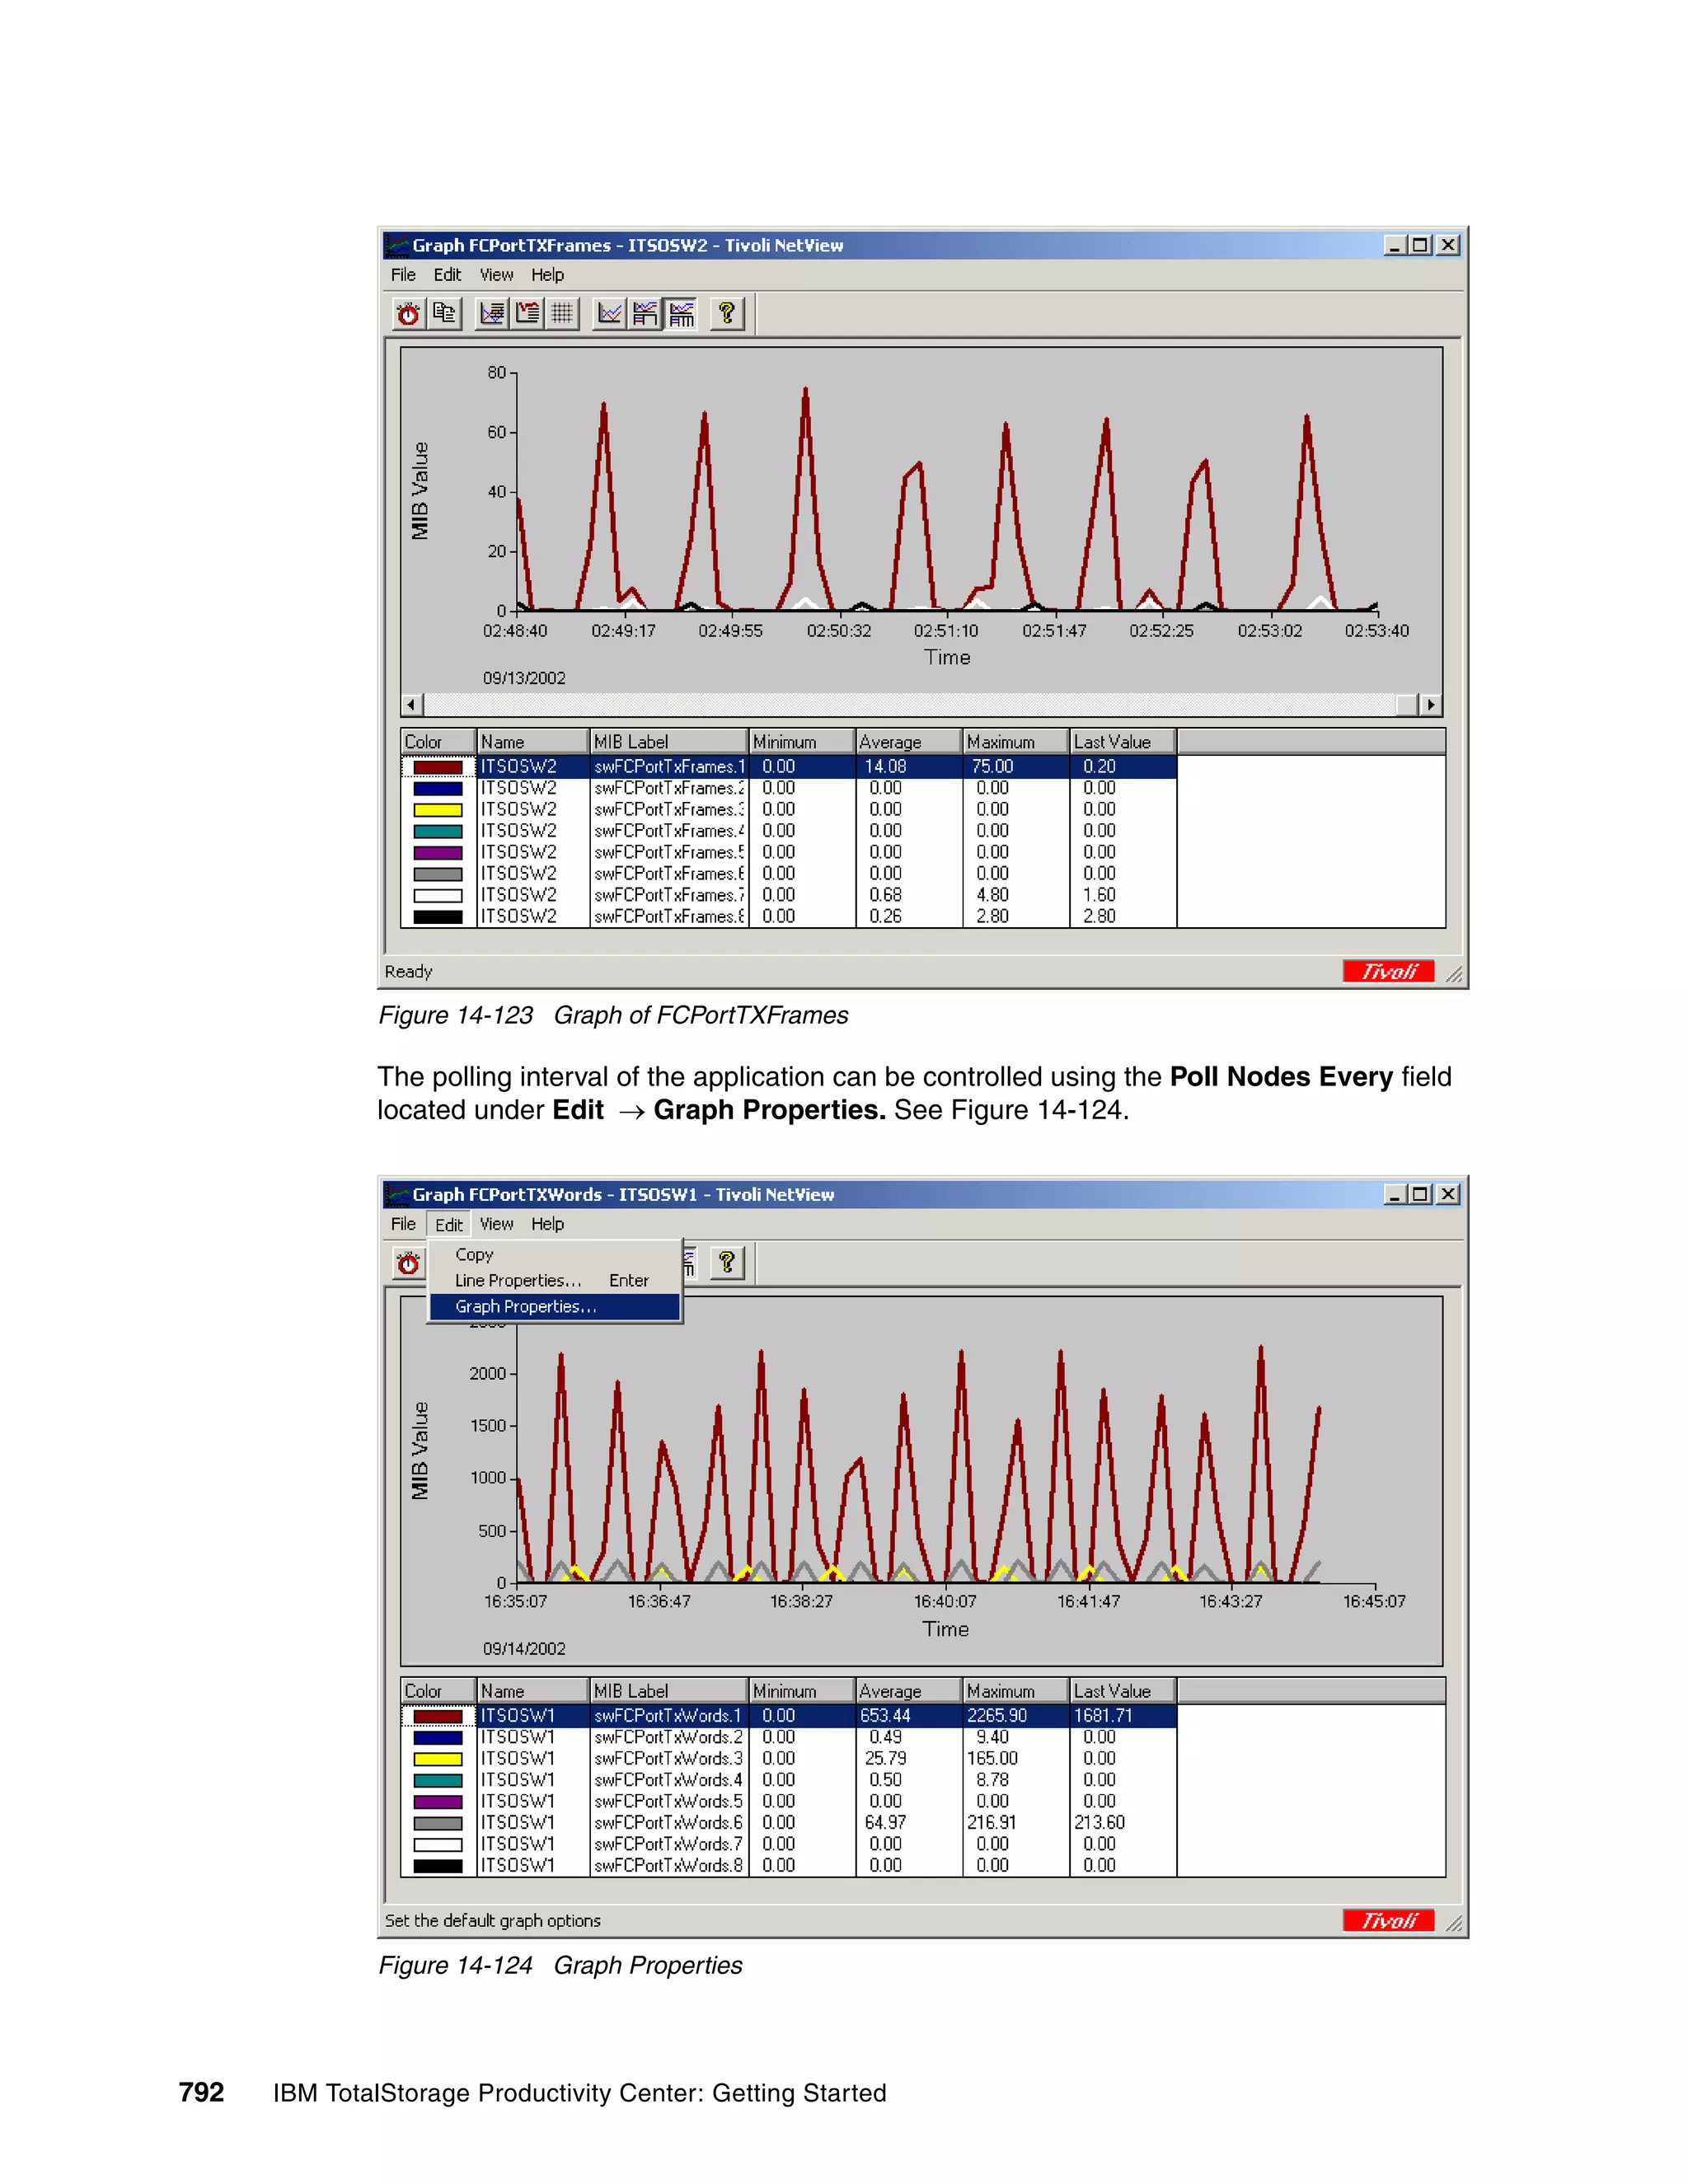
Task: Click the 14.08 average value cell
Action: 909,767
